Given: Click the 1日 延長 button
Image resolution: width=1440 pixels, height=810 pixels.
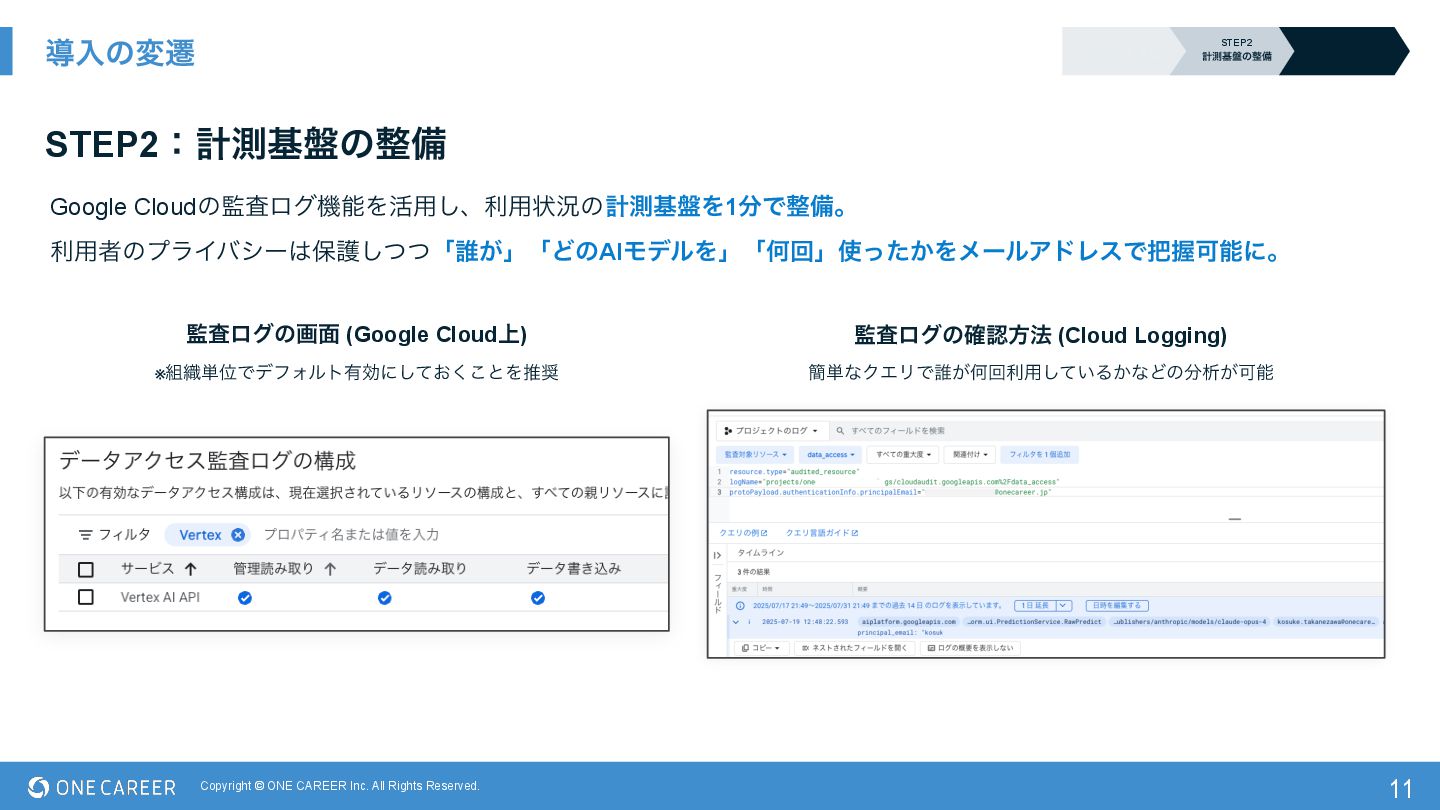Looking at the screenshot, I should point(1034,606).
